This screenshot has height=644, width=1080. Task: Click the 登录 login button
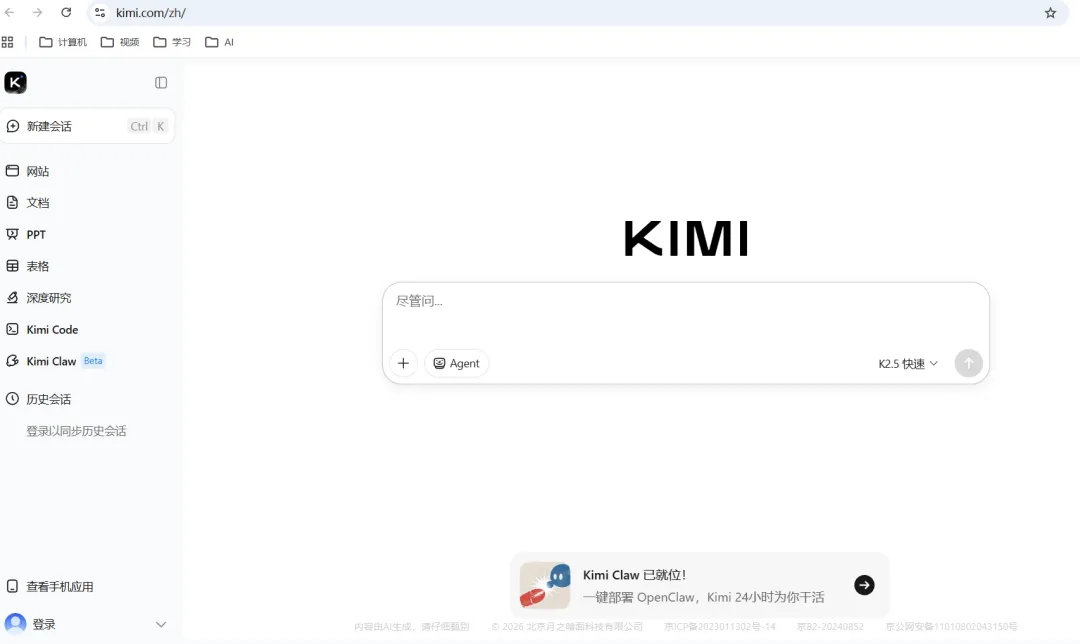click(30, 624)
